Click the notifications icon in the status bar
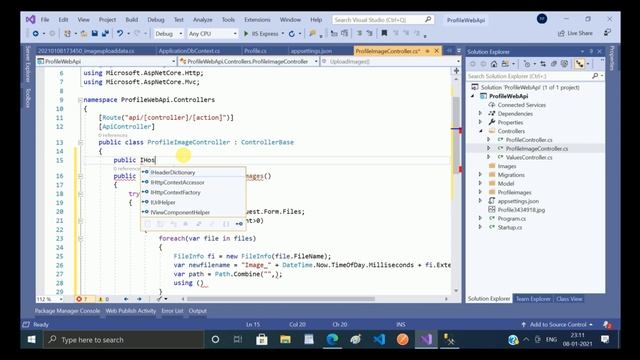The image size is (640, 360). click(x=607, y=324)
